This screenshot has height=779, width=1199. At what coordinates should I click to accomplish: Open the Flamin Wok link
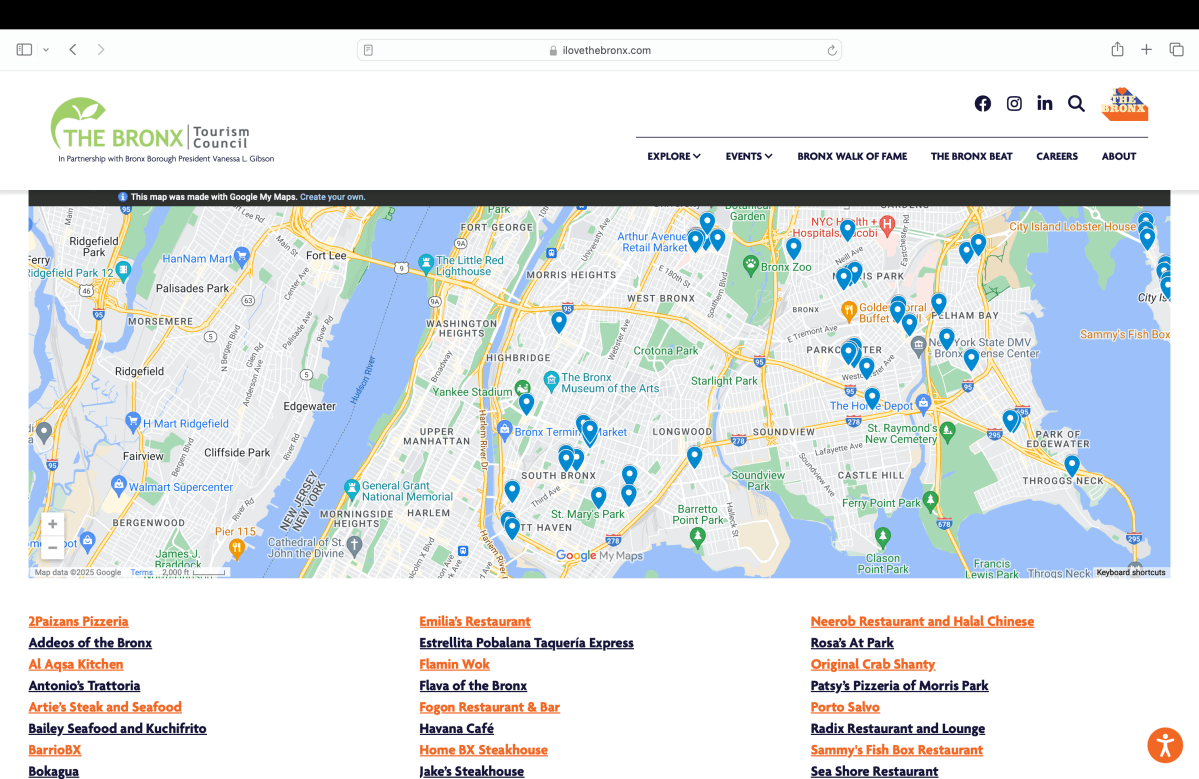(x=454, y=664)
